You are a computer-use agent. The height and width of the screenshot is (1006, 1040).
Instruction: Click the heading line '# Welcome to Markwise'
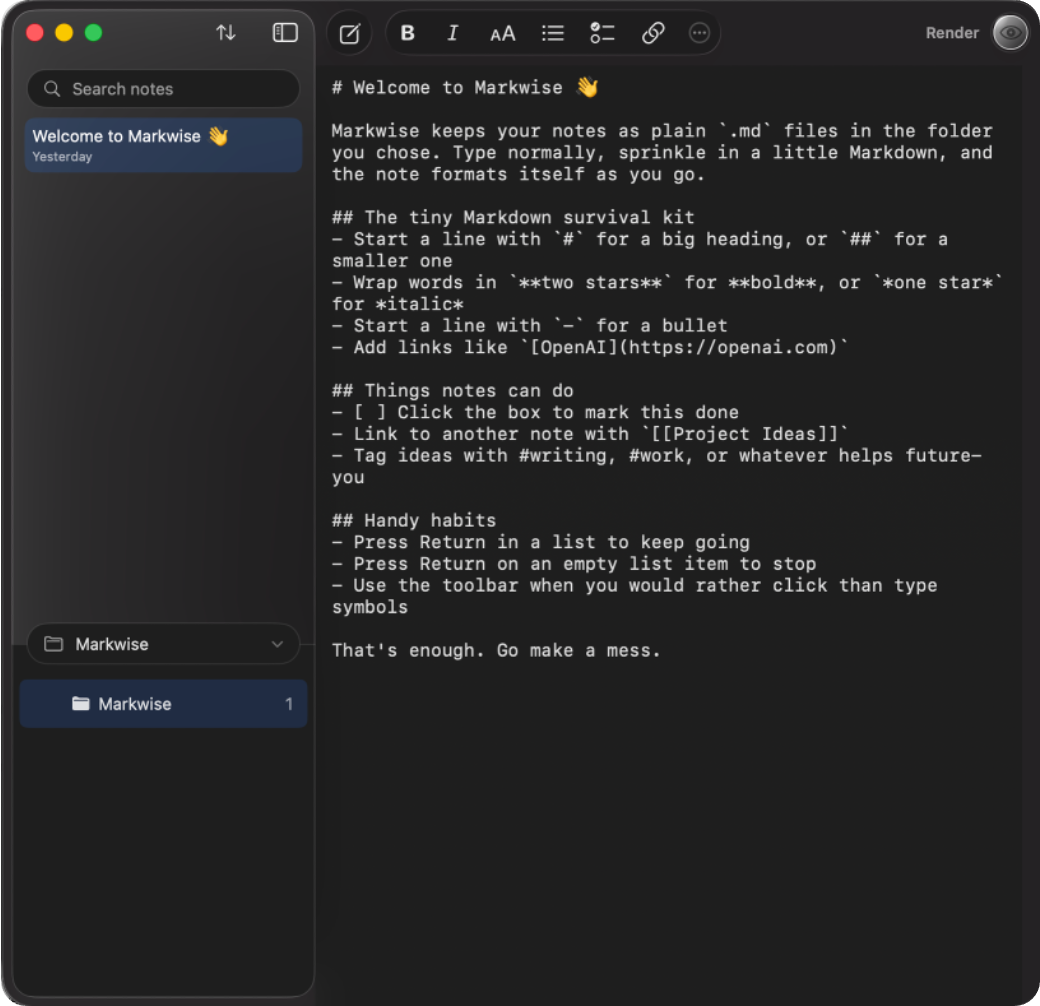[465, 88]
